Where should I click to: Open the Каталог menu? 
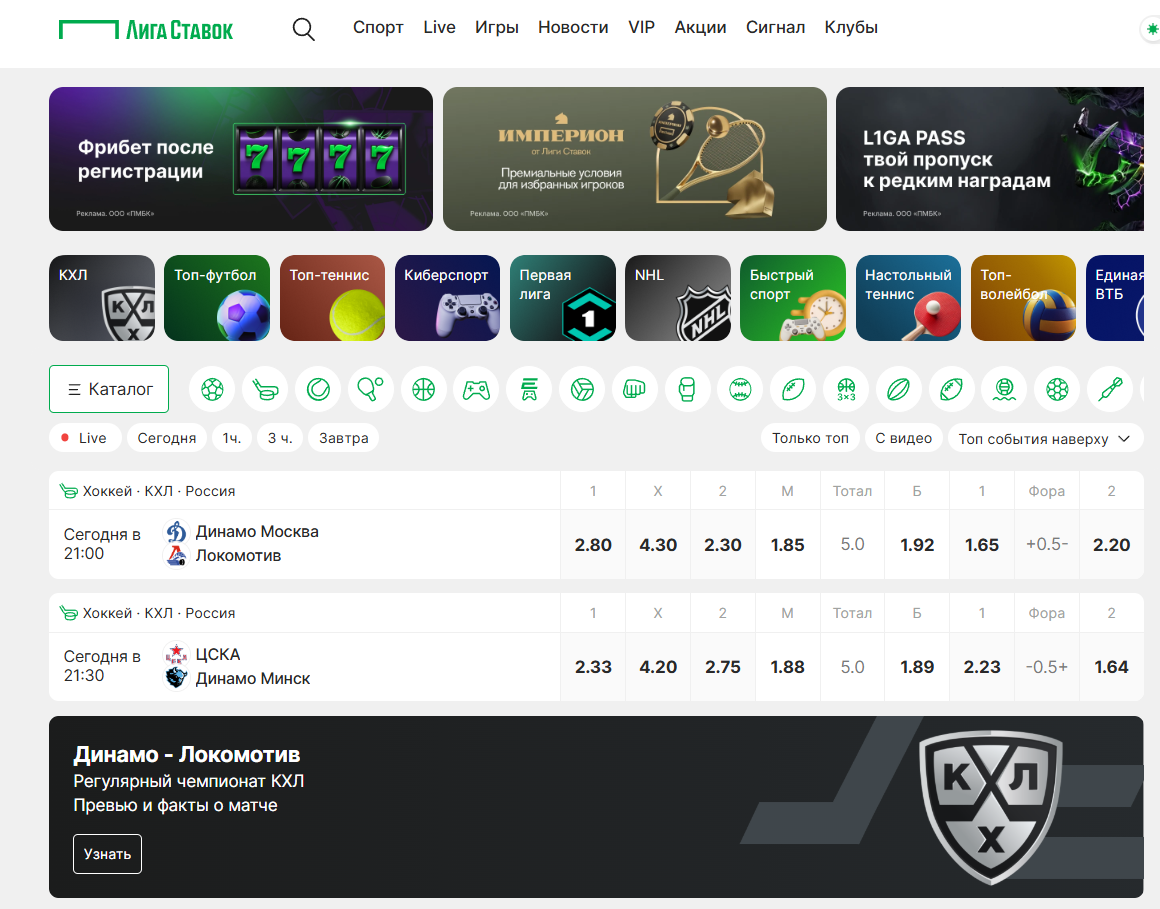click(109, 389)
